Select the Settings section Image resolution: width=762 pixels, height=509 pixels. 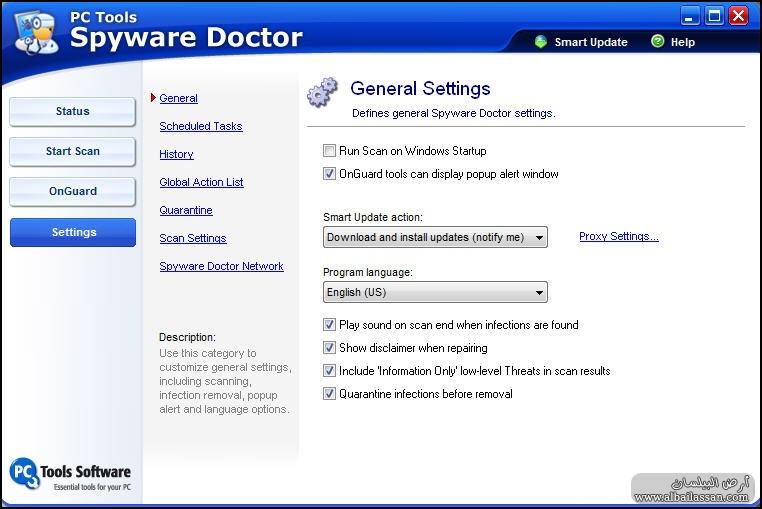coord(73,232)
